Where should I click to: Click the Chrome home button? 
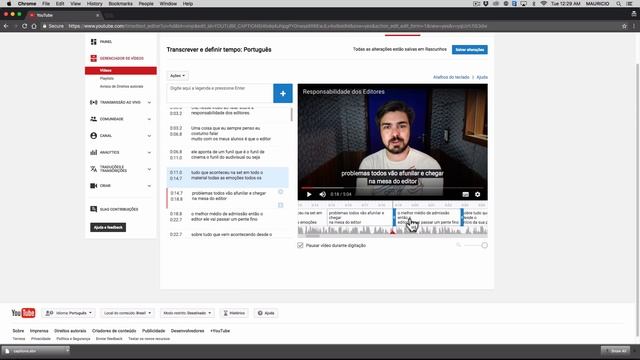34,26
